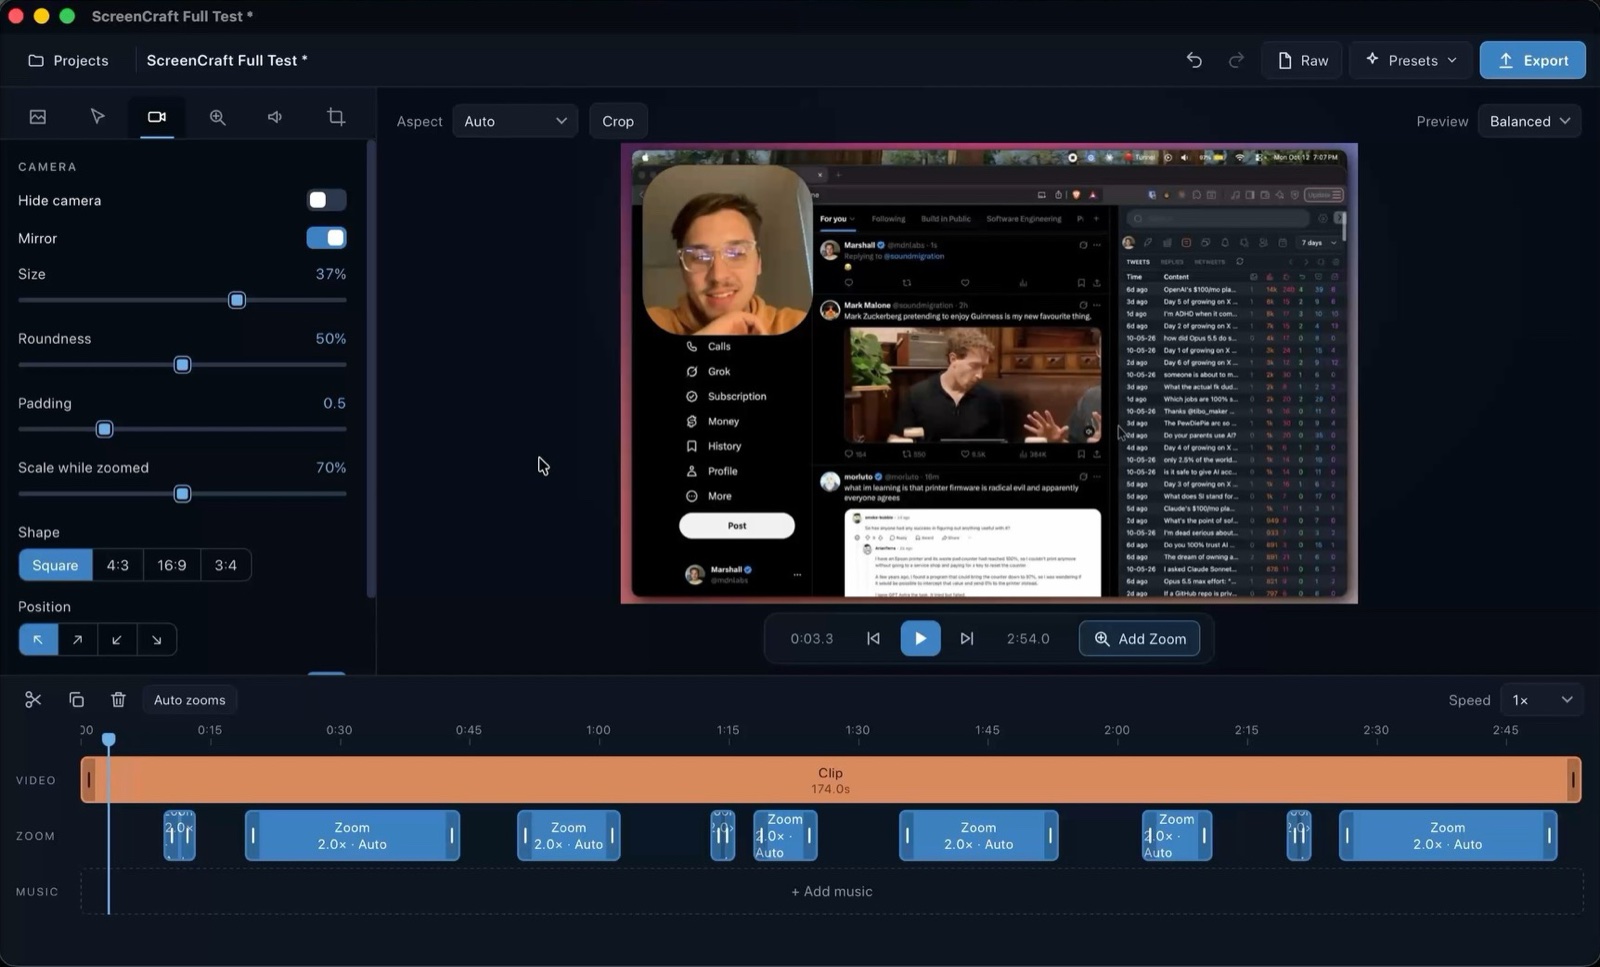This screenshot has height=967, width=1600.
Task: Click the Add Zoom button
Action: (1139, 639)
